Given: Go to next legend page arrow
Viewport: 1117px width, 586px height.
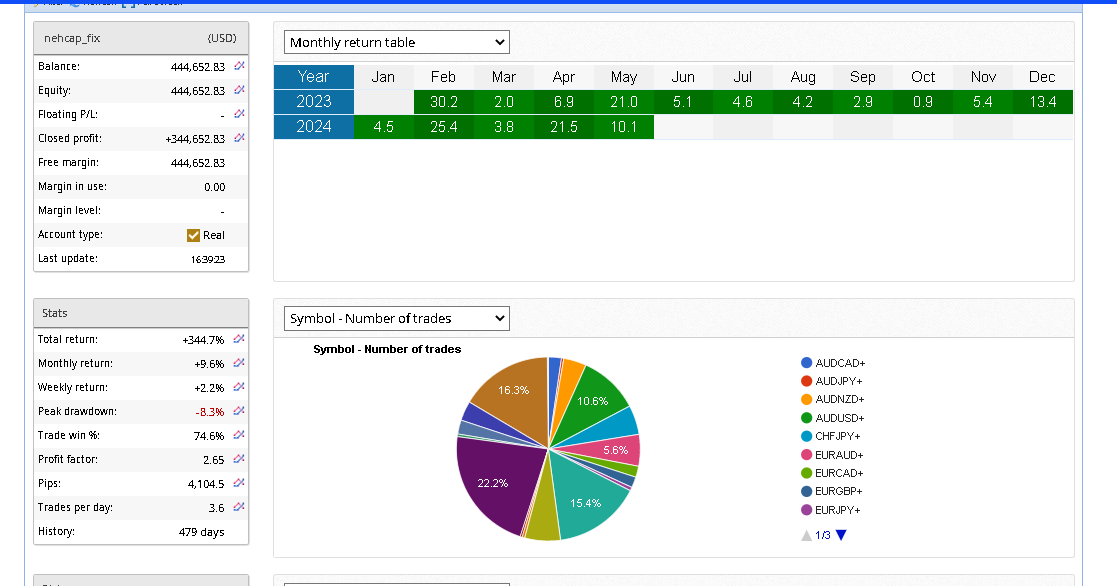Looking at the screenshot, I should (841, 535).
